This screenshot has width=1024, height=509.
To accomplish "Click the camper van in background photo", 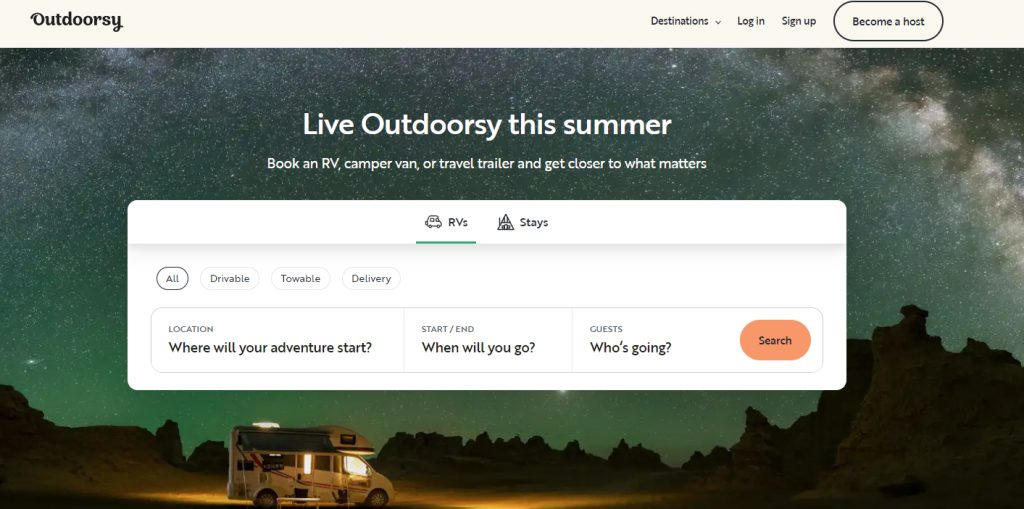I will (x=310, y=465).
